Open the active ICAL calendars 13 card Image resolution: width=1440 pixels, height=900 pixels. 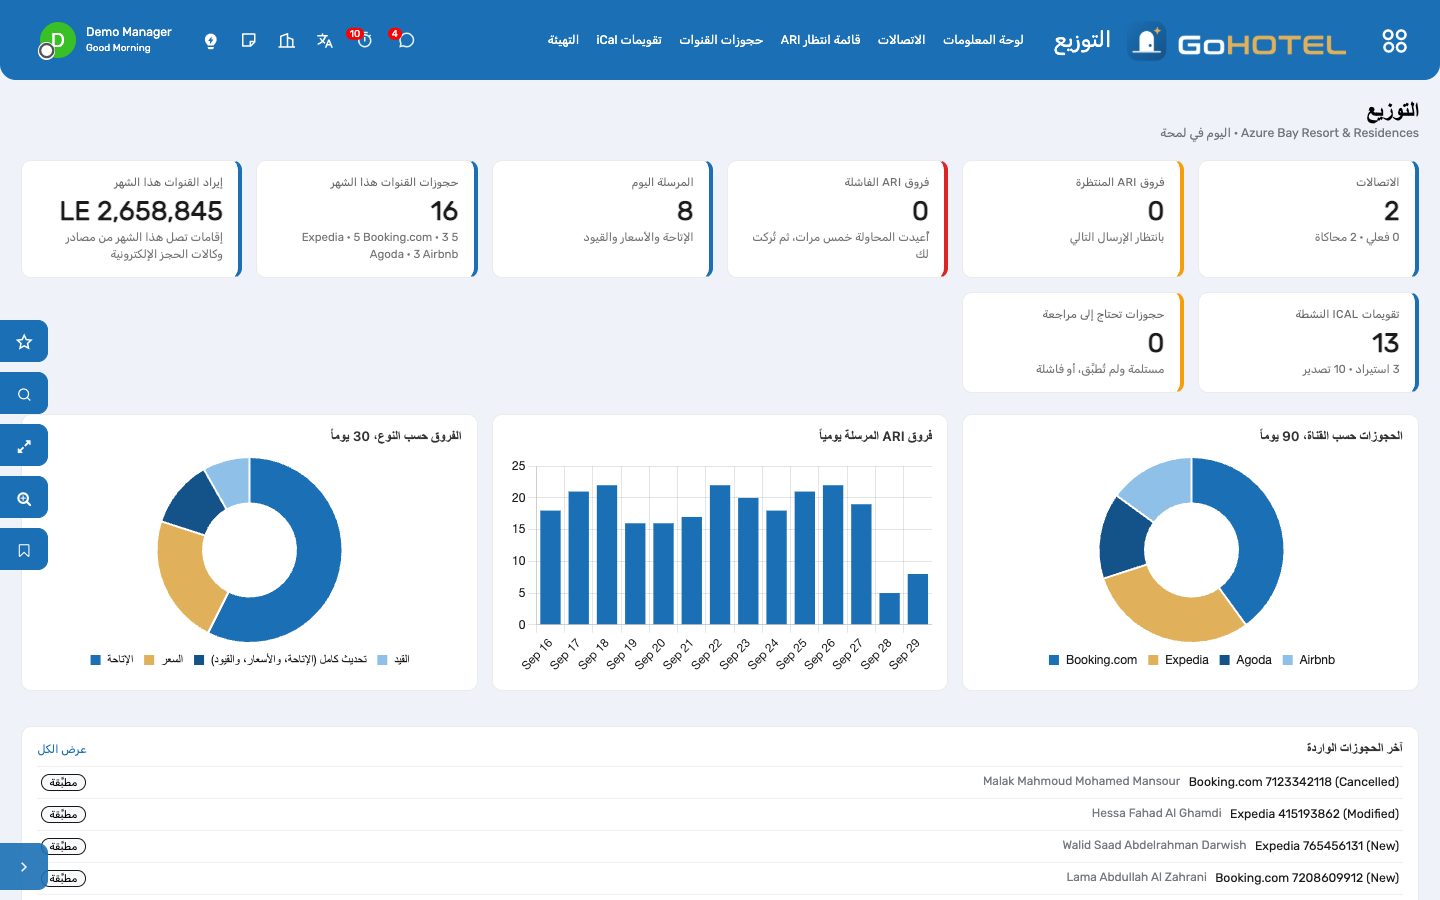coord(1309,342)
